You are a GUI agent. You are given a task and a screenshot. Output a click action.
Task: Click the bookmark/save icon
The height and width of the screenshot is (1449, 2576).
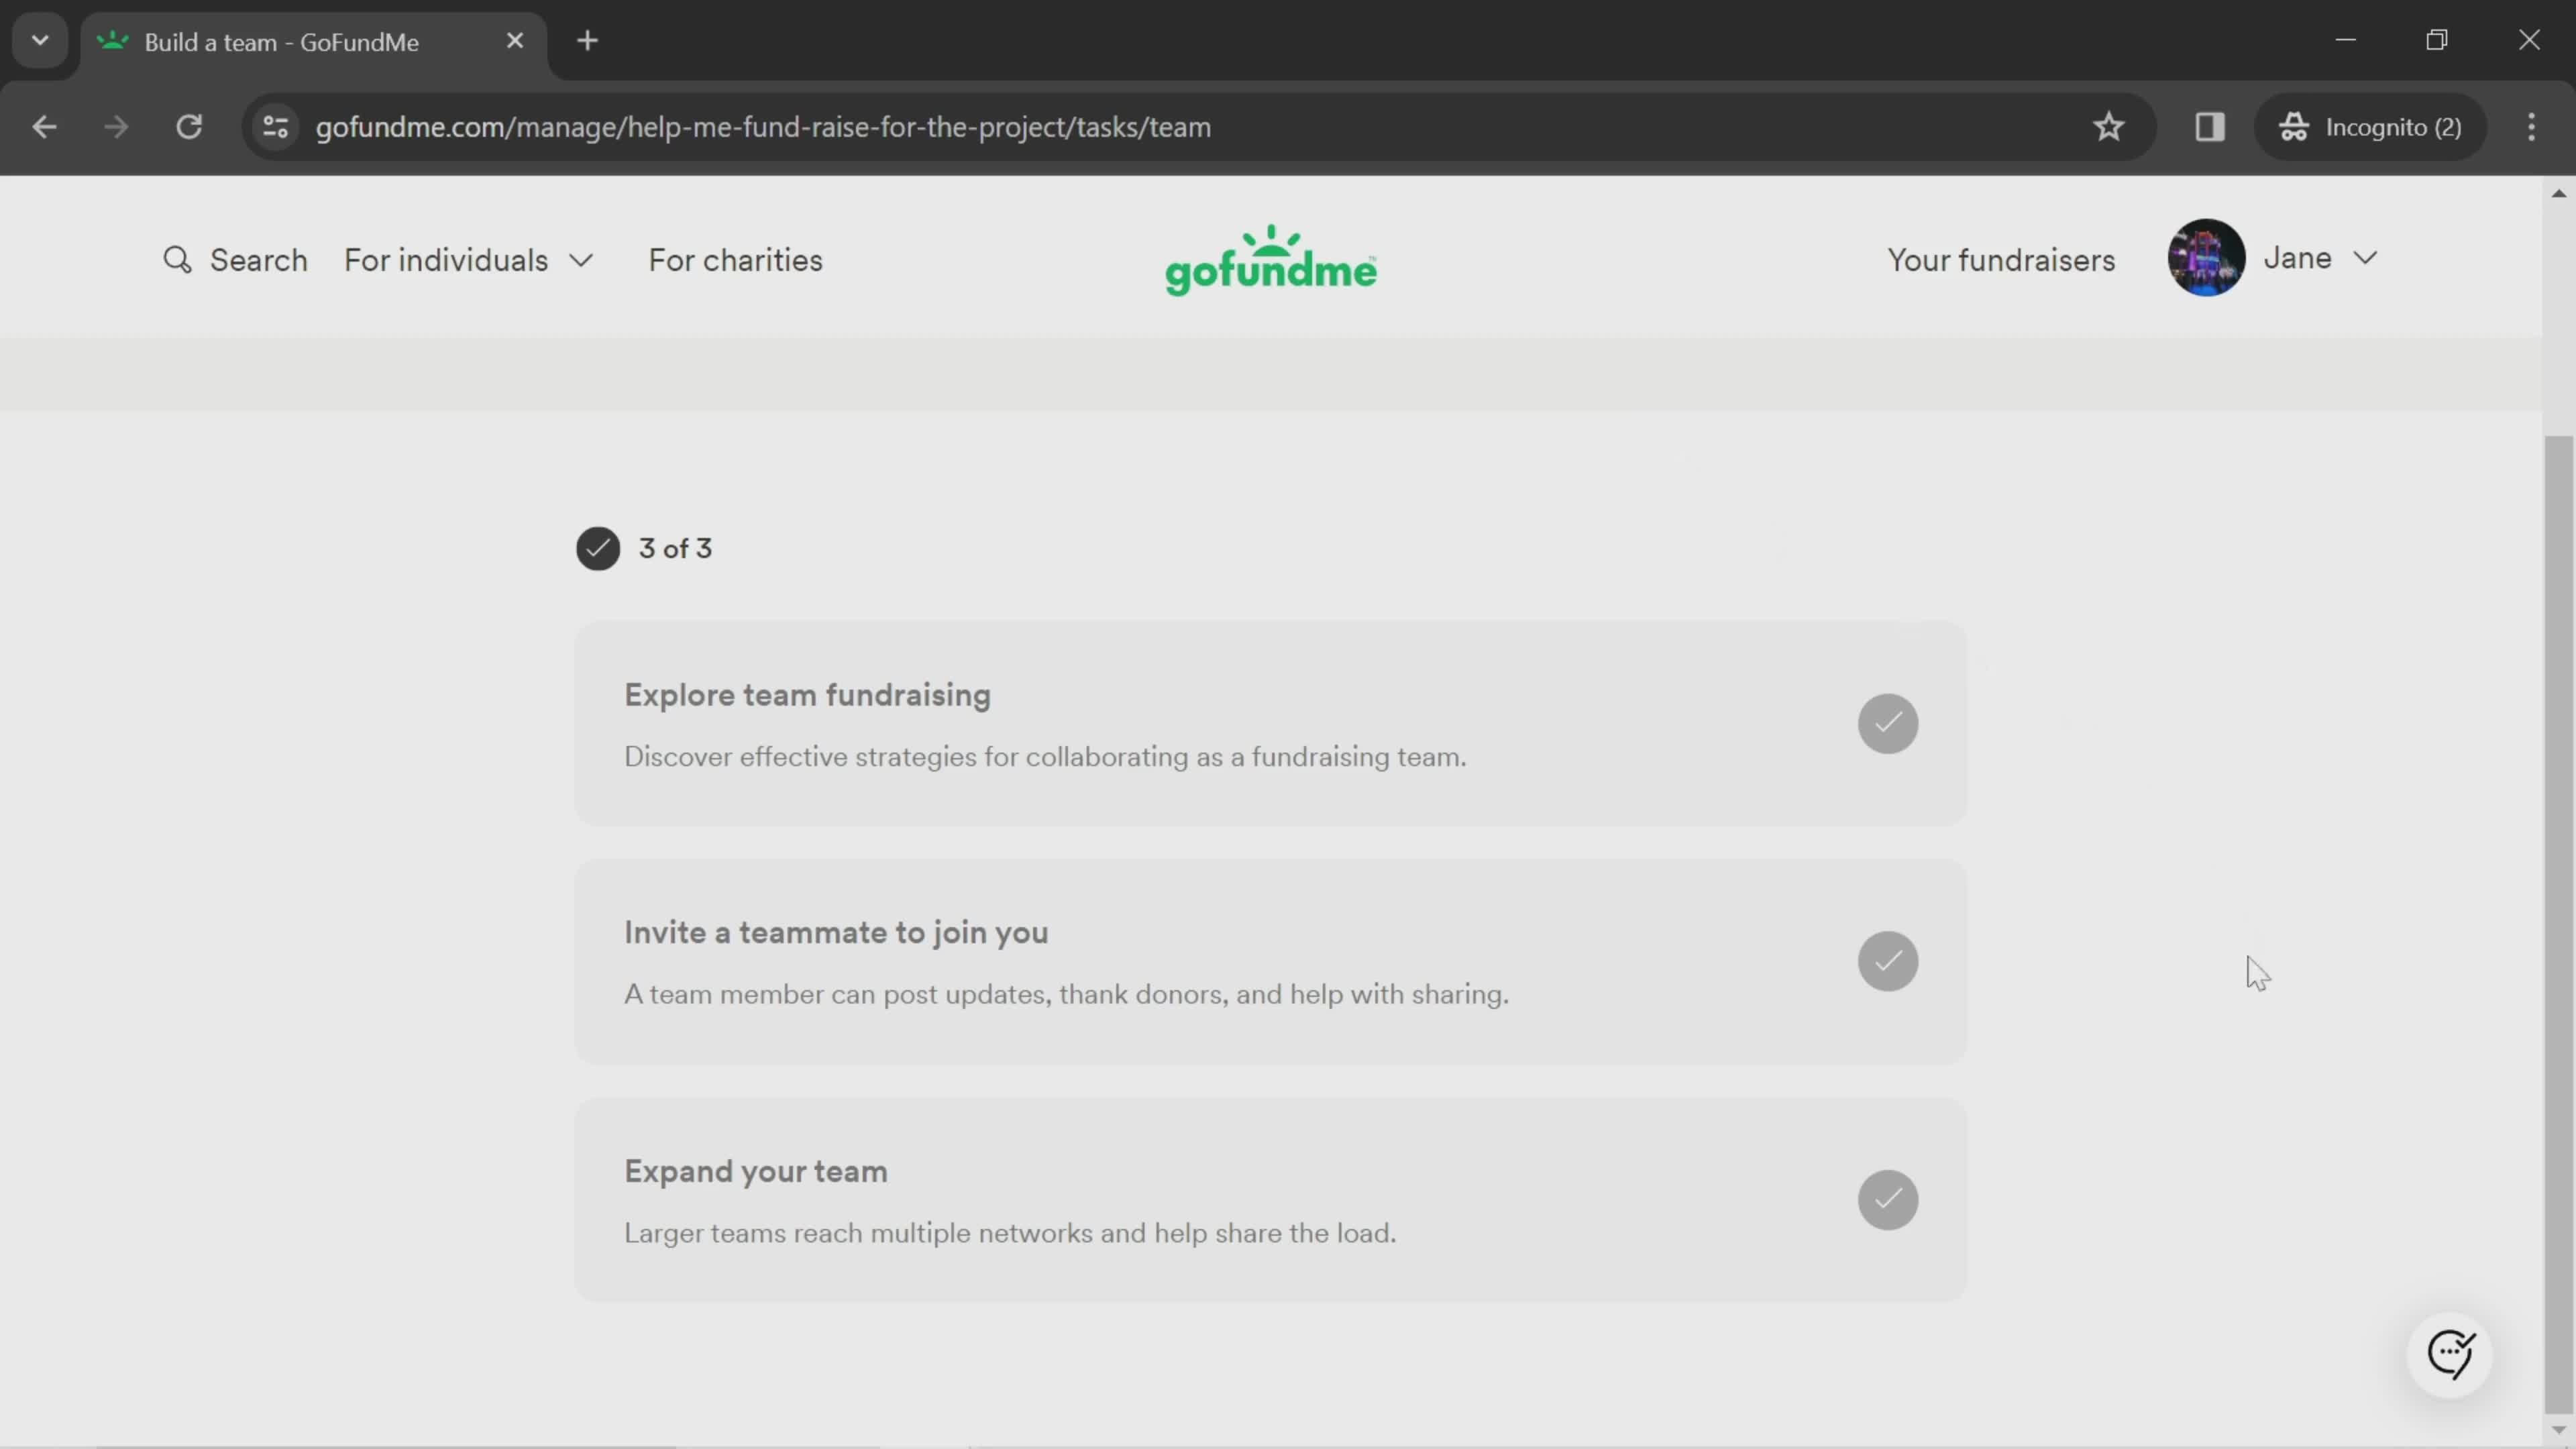2109,125
